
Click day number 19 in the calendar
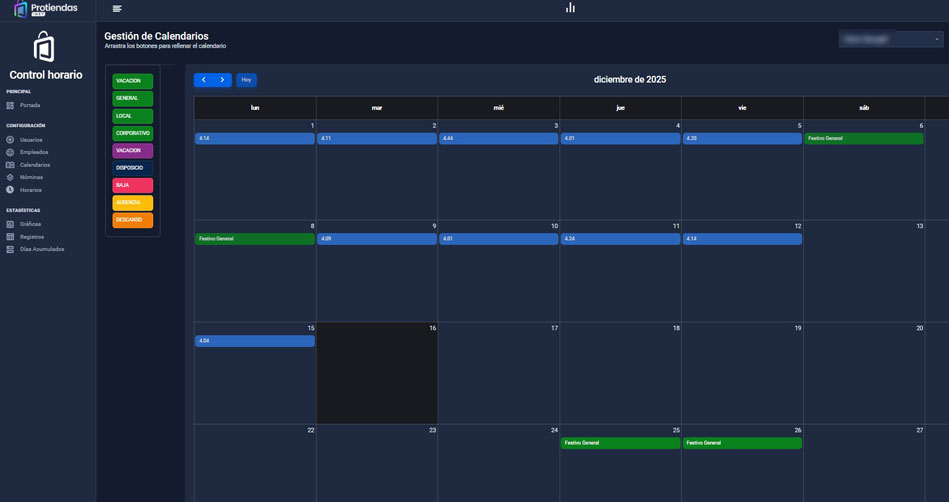pyautogui.click(x=798, y=328)
